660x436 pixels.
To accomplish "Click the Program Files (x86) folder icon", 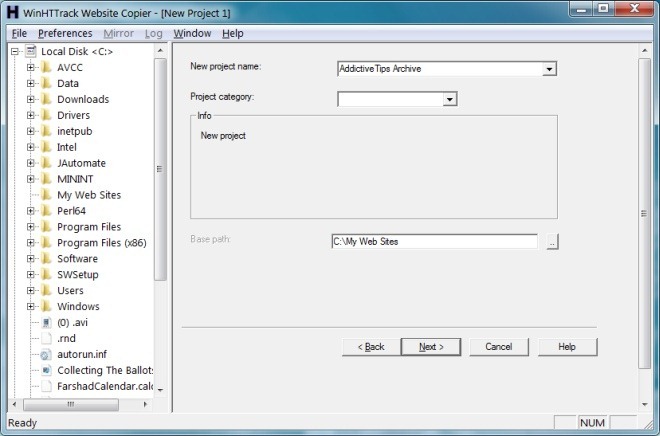I will click(46, 243).
